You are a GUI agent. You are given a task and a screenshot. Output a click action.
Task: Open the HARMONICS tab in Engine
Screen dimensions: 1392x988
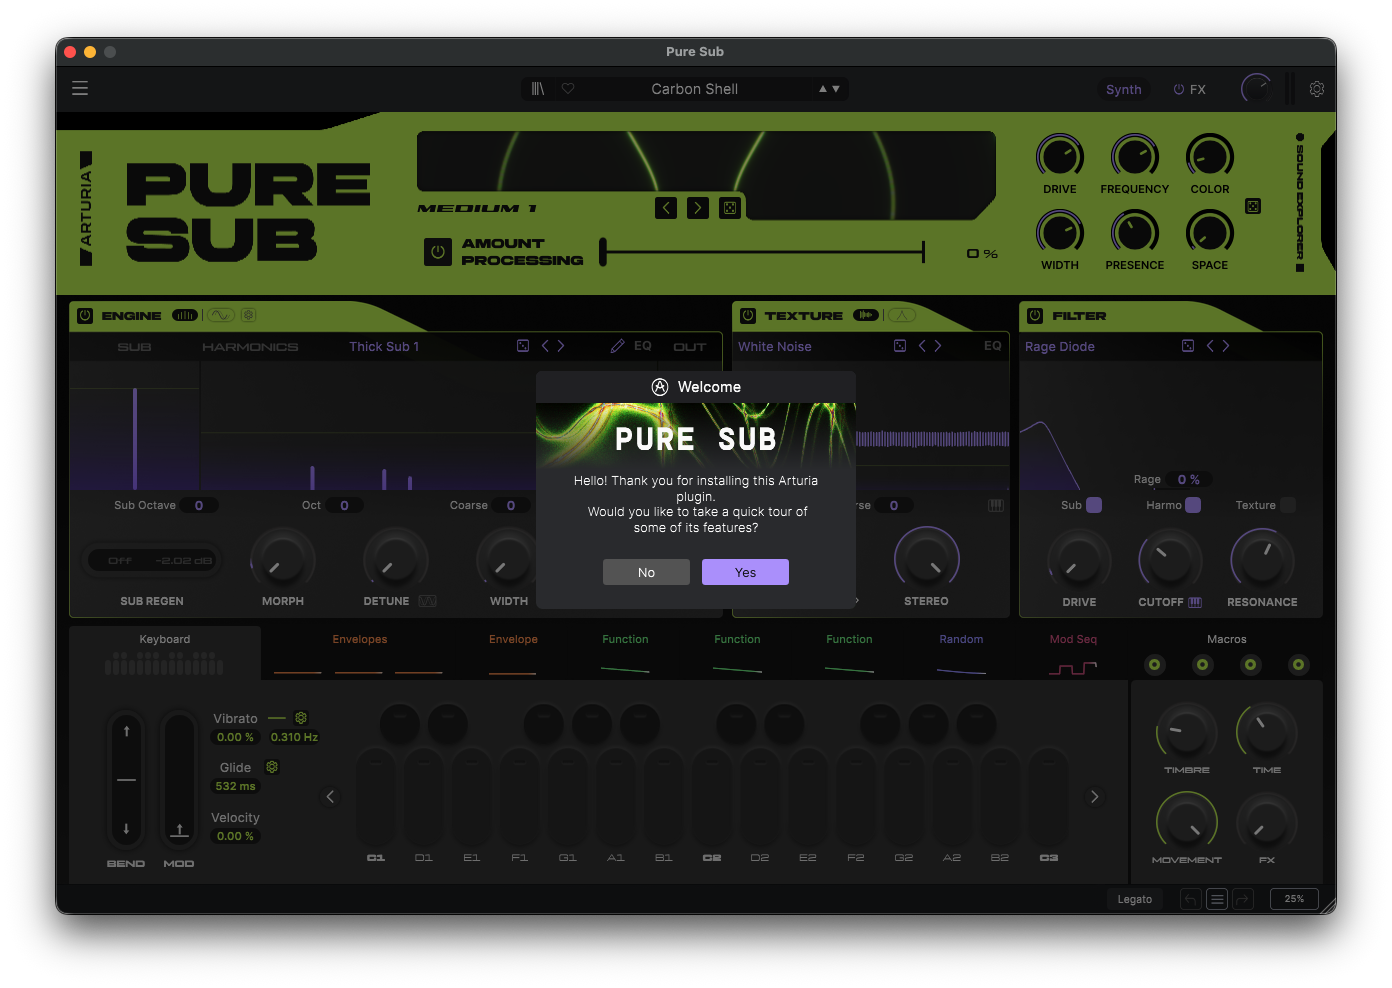250,347
